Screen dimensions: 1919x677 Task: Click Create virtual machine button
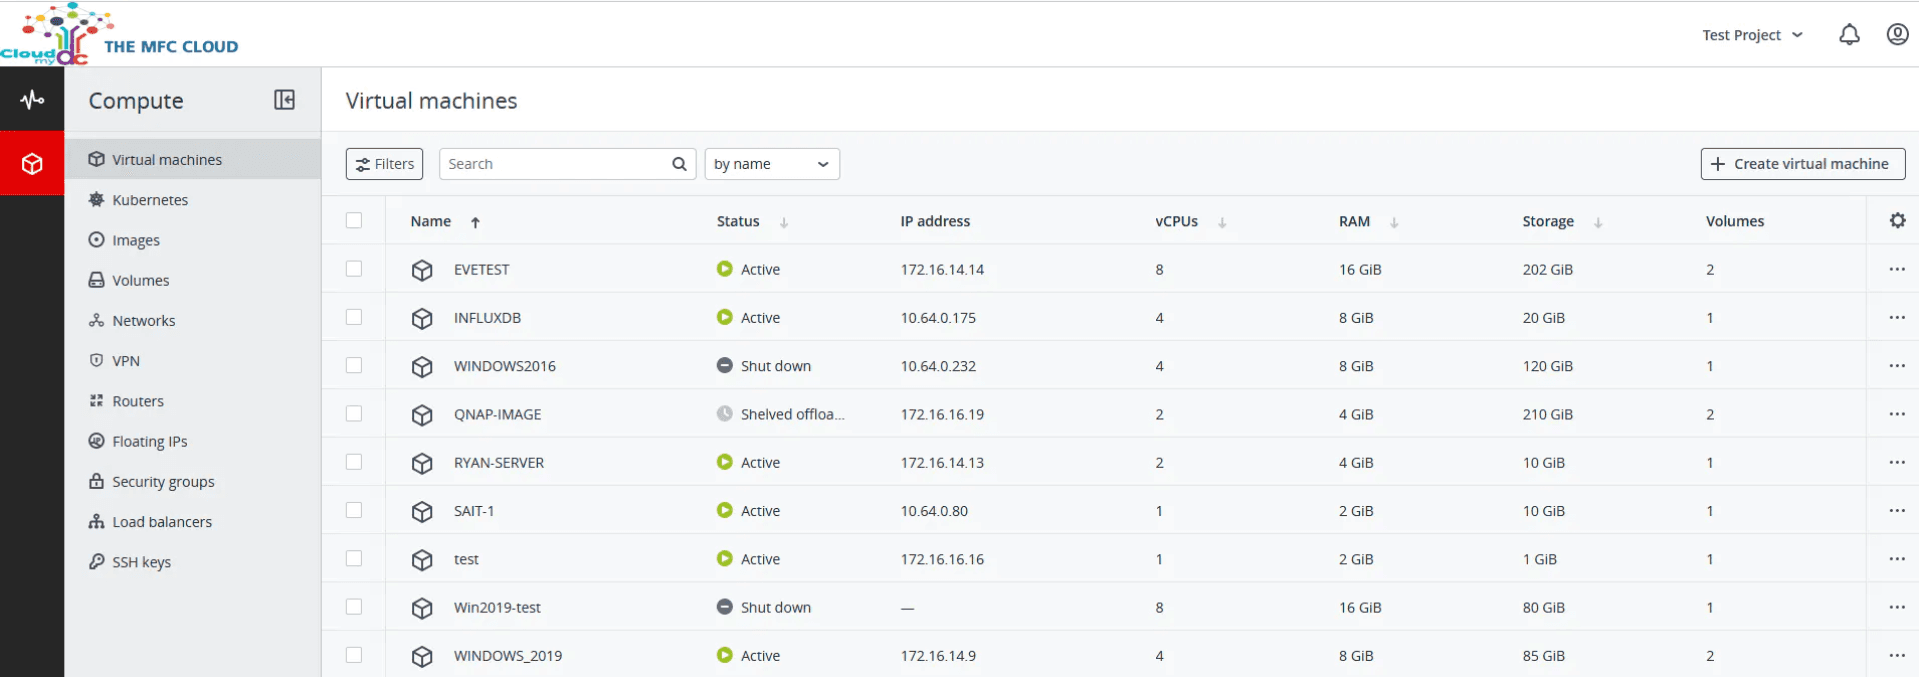point(1802,164)
